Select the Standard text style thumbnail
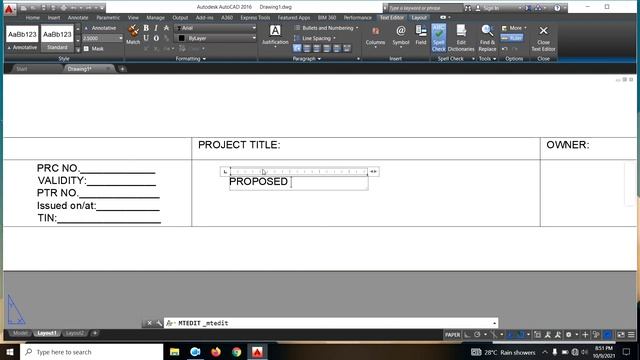The width and height of the screenshot is (640, 360). pyautogui.click(x=57, y=38)
